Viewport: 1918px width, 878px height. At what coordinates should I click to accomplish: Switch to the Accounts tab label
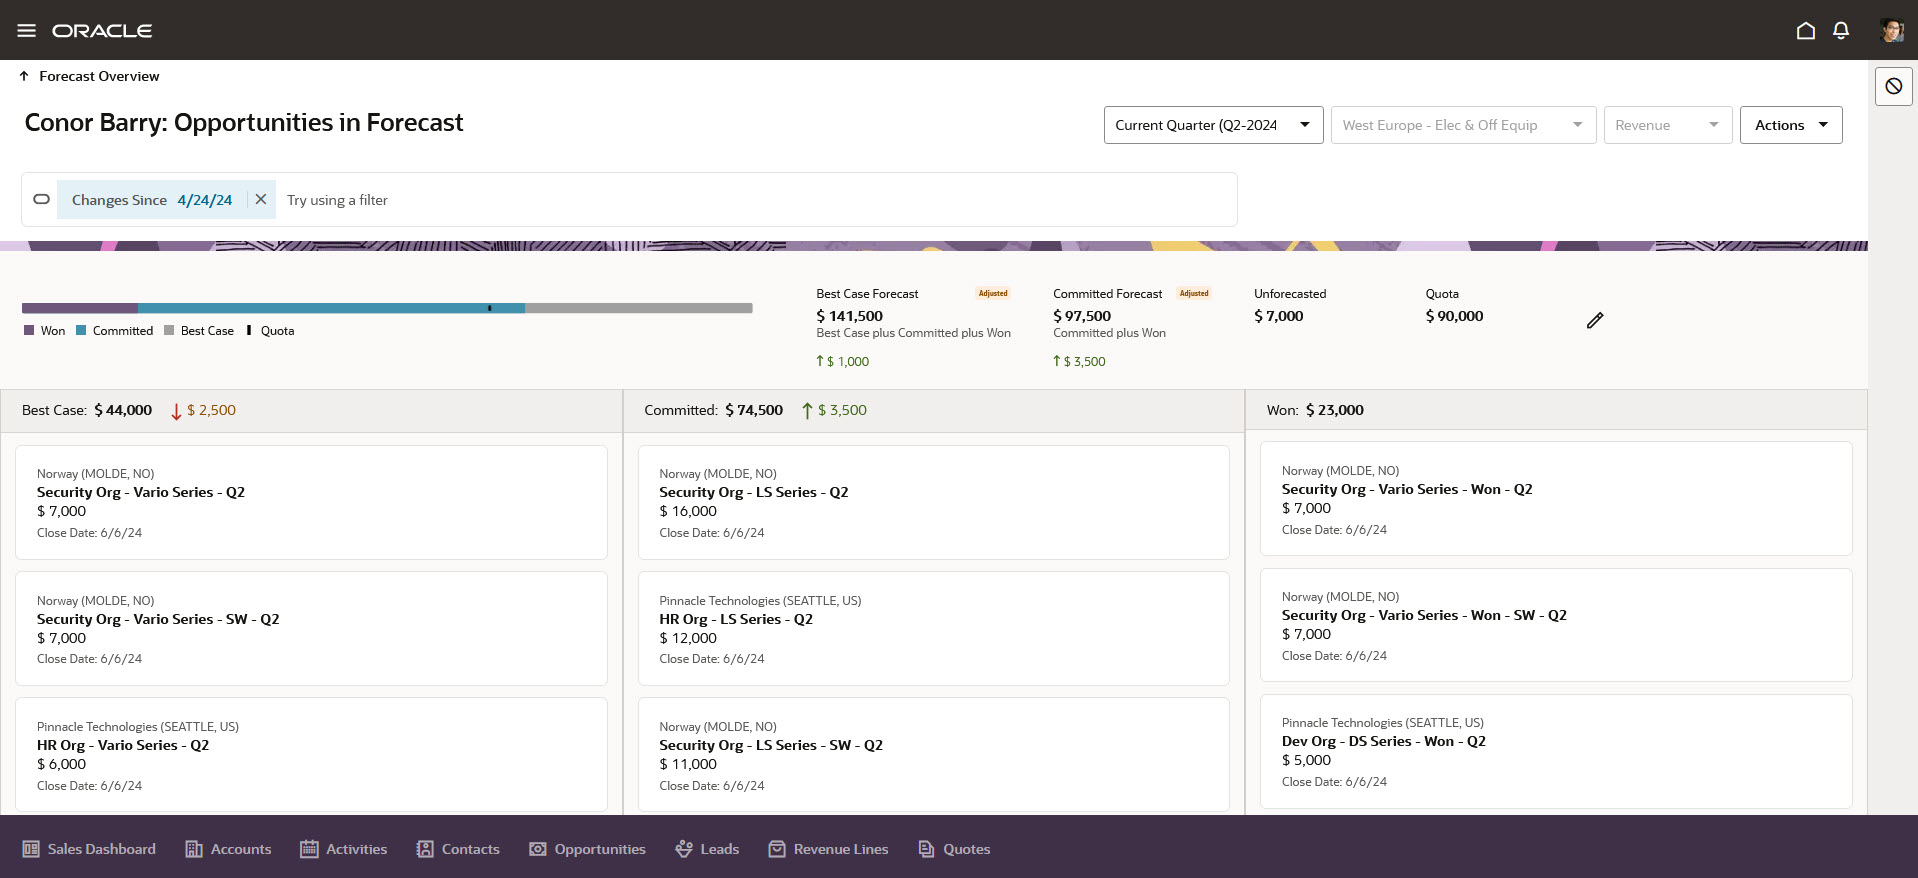(241, 849)
